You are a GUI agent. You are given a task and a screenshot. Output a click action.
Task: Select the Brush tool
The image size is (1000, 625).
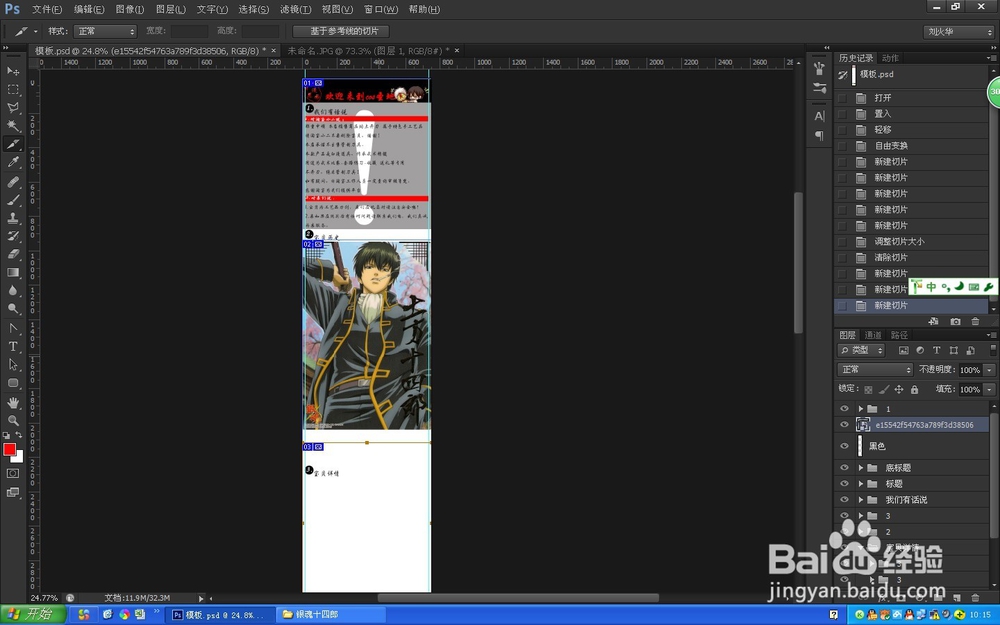13,200
